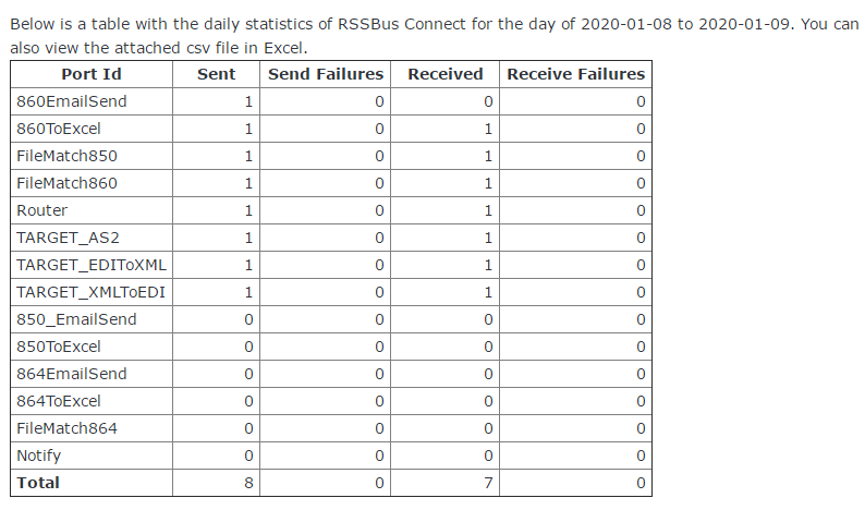This screenshot has width=865, height=510.
Task: Select the Sent column header
Action: [216, 75]
